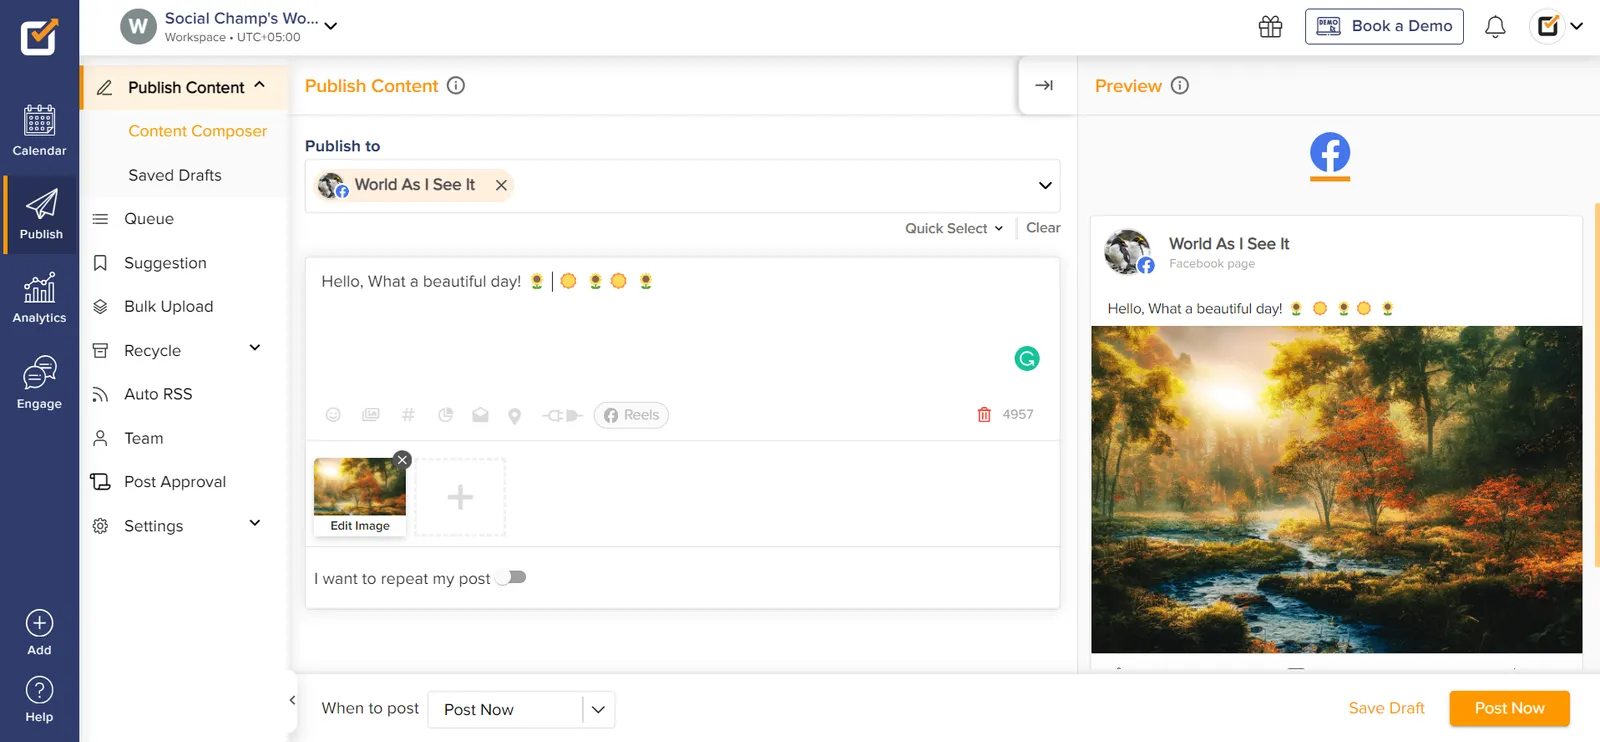Image resolution: width=1600 pixels, height=742 pixels.
Task: Go to the Analytics section
Action: point(40,298)
